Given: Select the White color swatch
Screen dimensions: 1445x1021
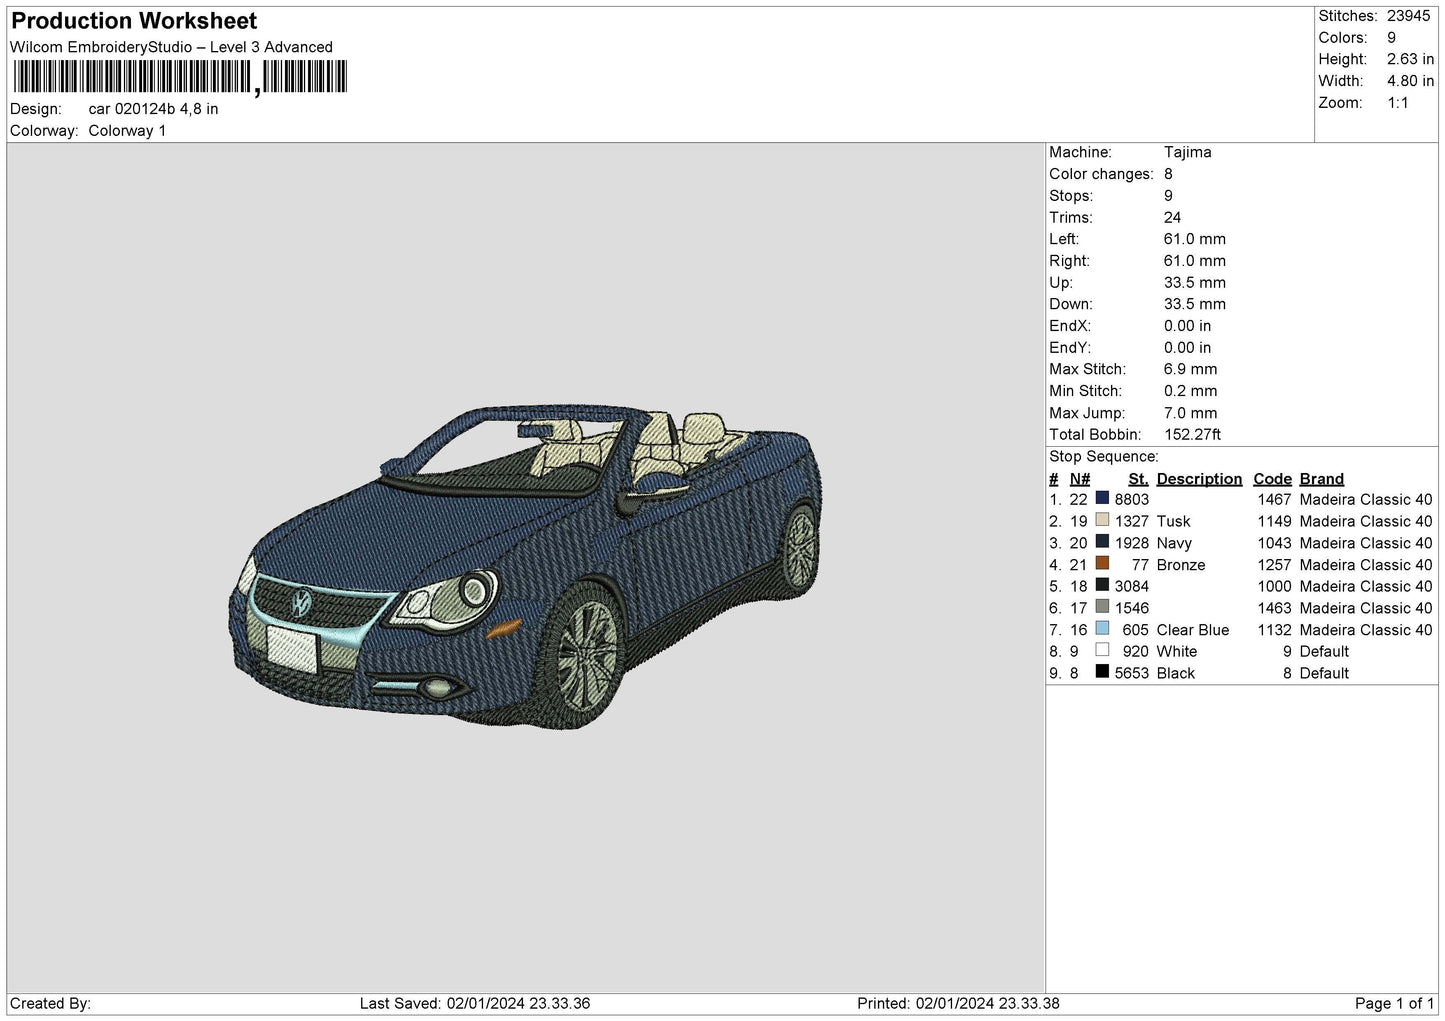Looking at the screenshot, I should pos(1102,651).
